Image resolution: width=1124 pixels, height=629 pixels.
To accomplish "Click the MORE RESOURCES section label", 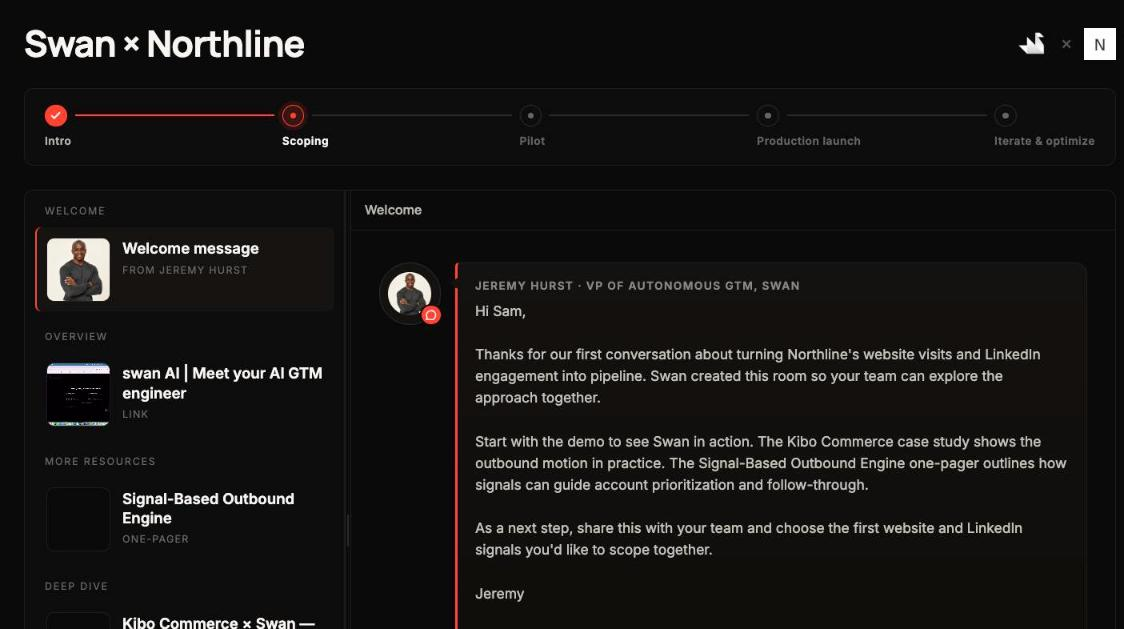I will pos(100,461).
